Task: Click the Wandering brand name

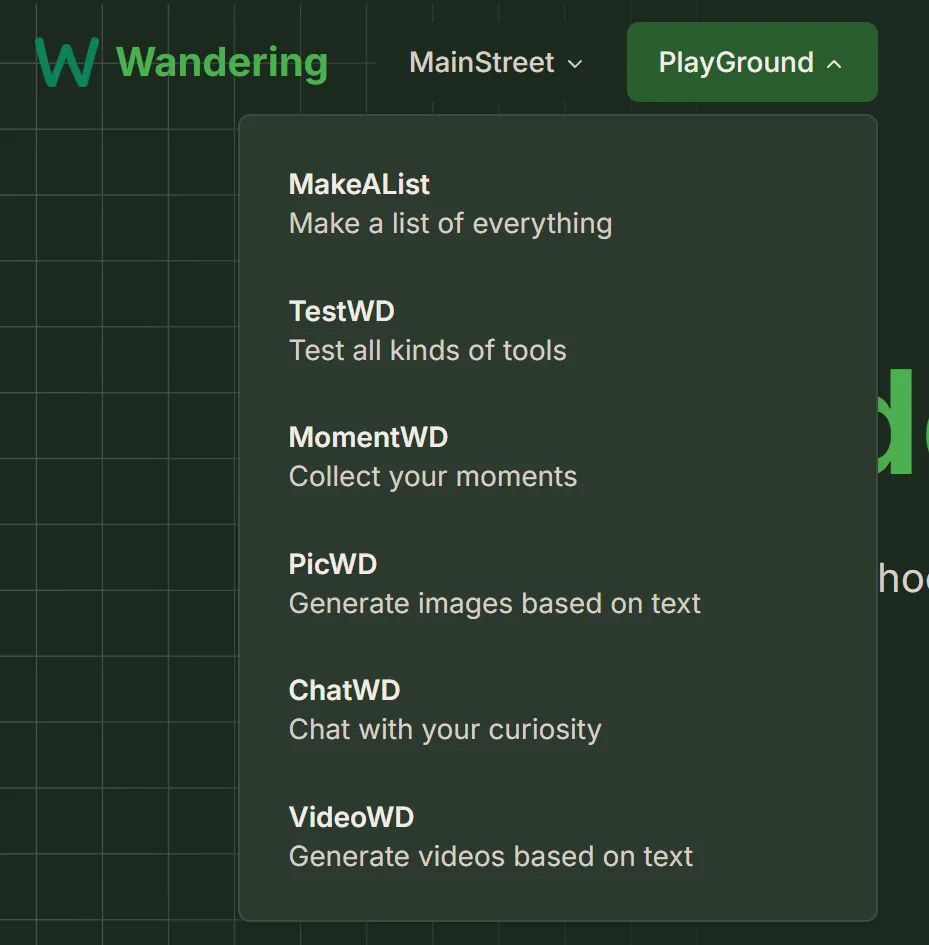Action: [222, 62]
